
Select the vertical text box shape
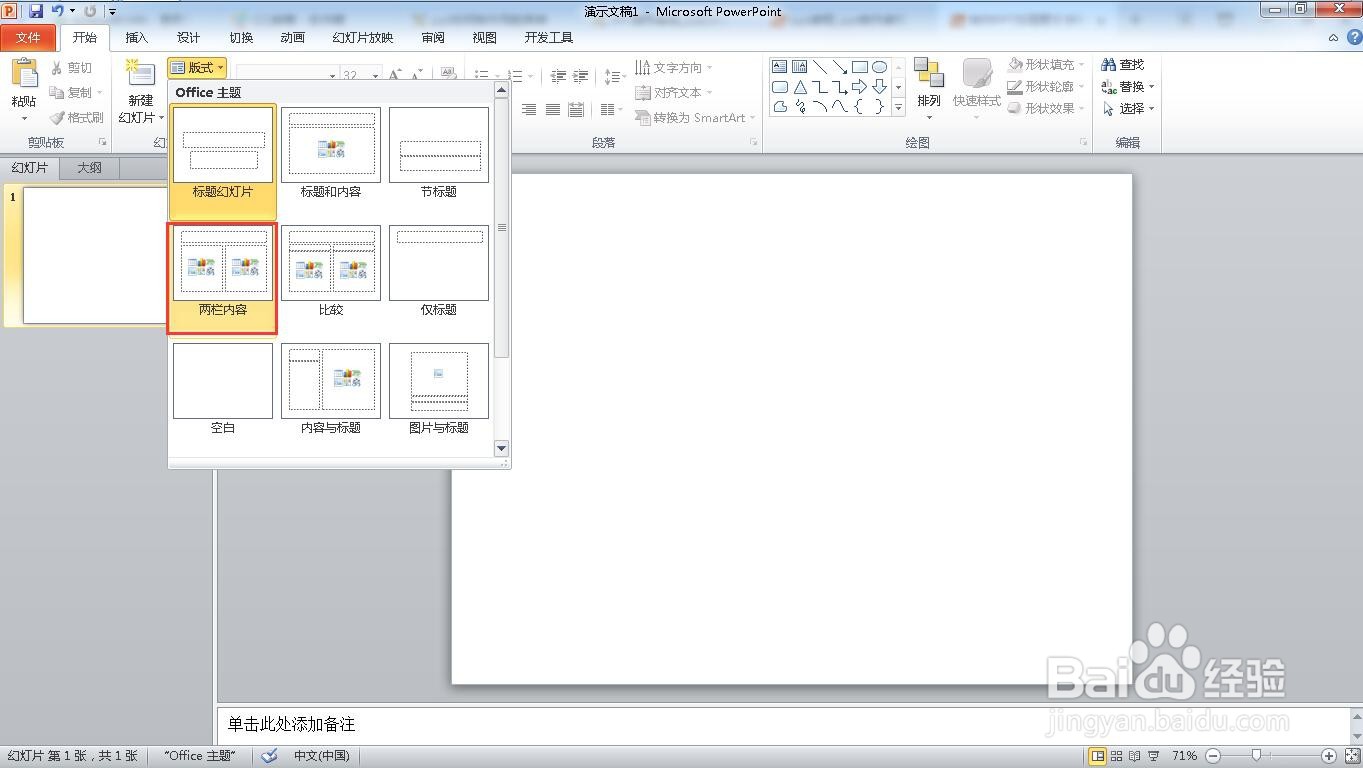pyautogui.click(x=799, y=67)
